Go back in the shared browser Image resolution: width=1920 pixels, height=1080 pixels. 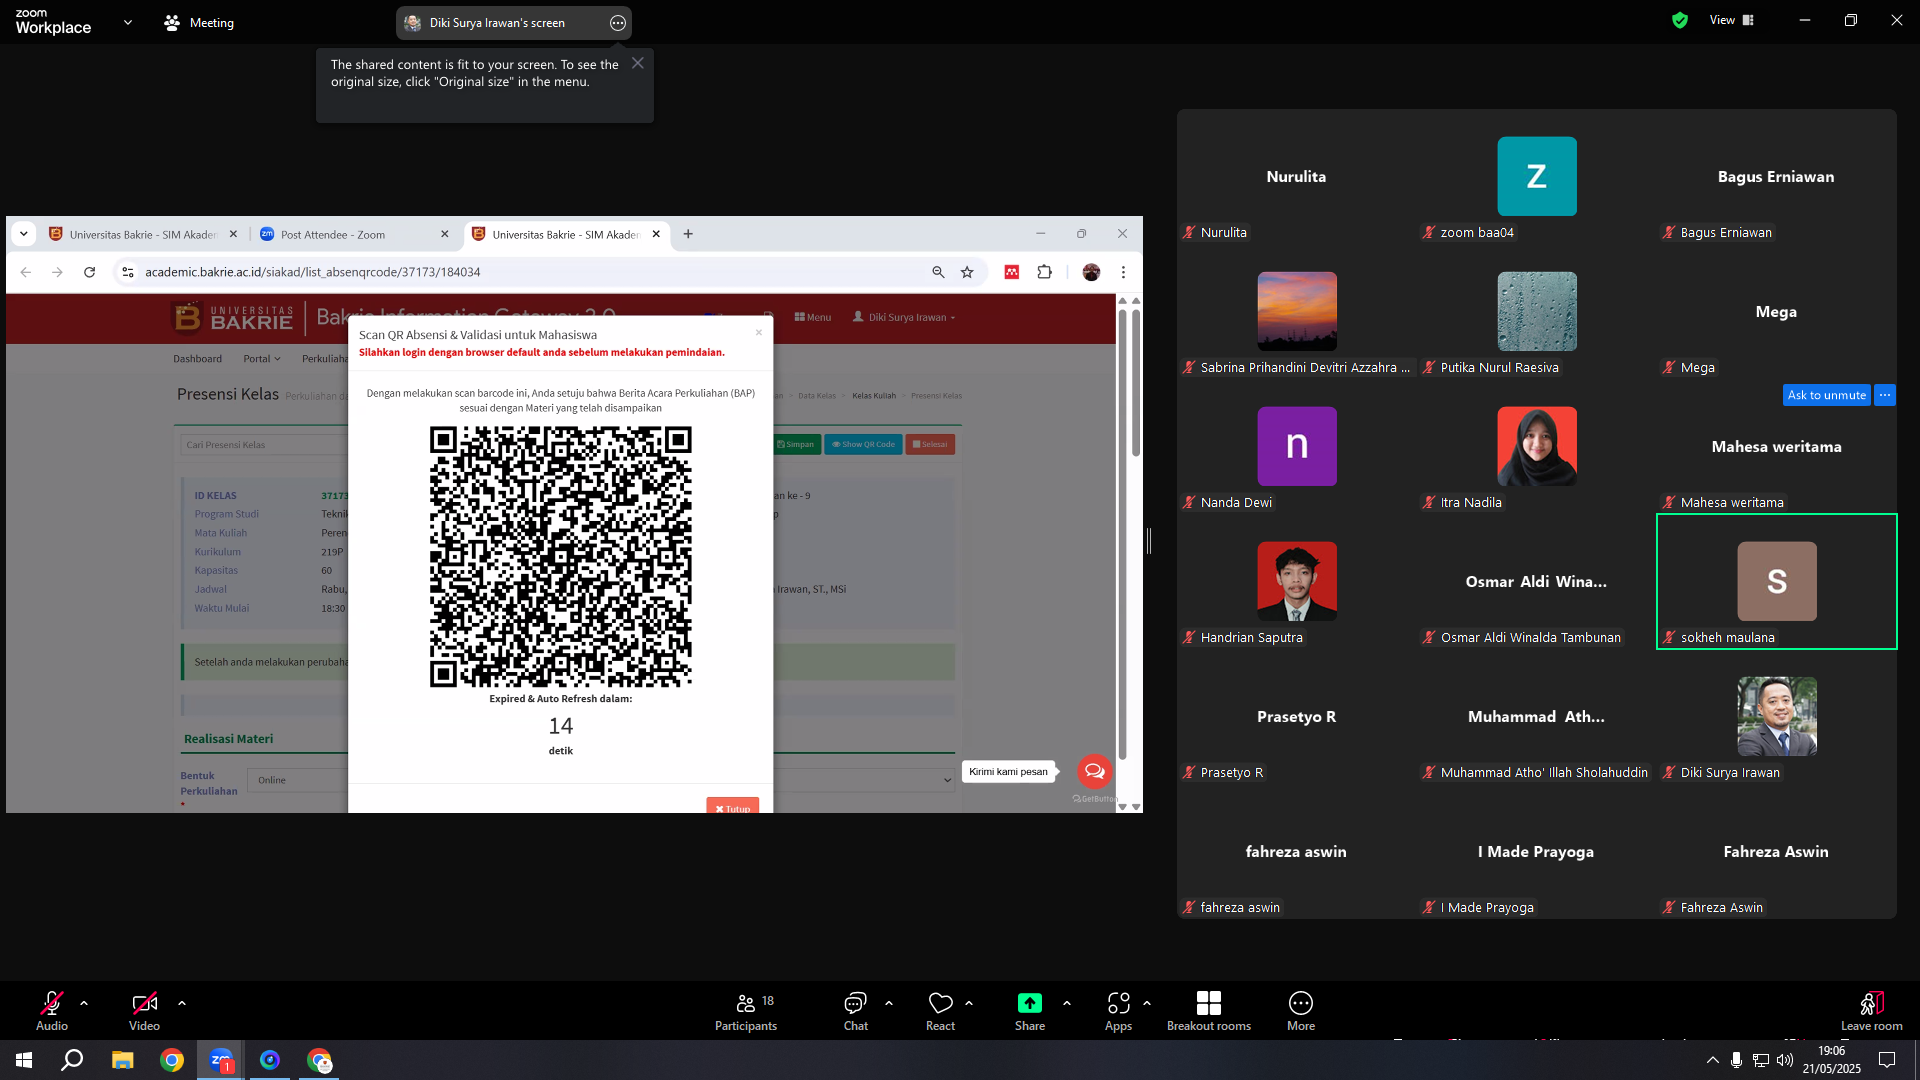[x=26, y=272]
